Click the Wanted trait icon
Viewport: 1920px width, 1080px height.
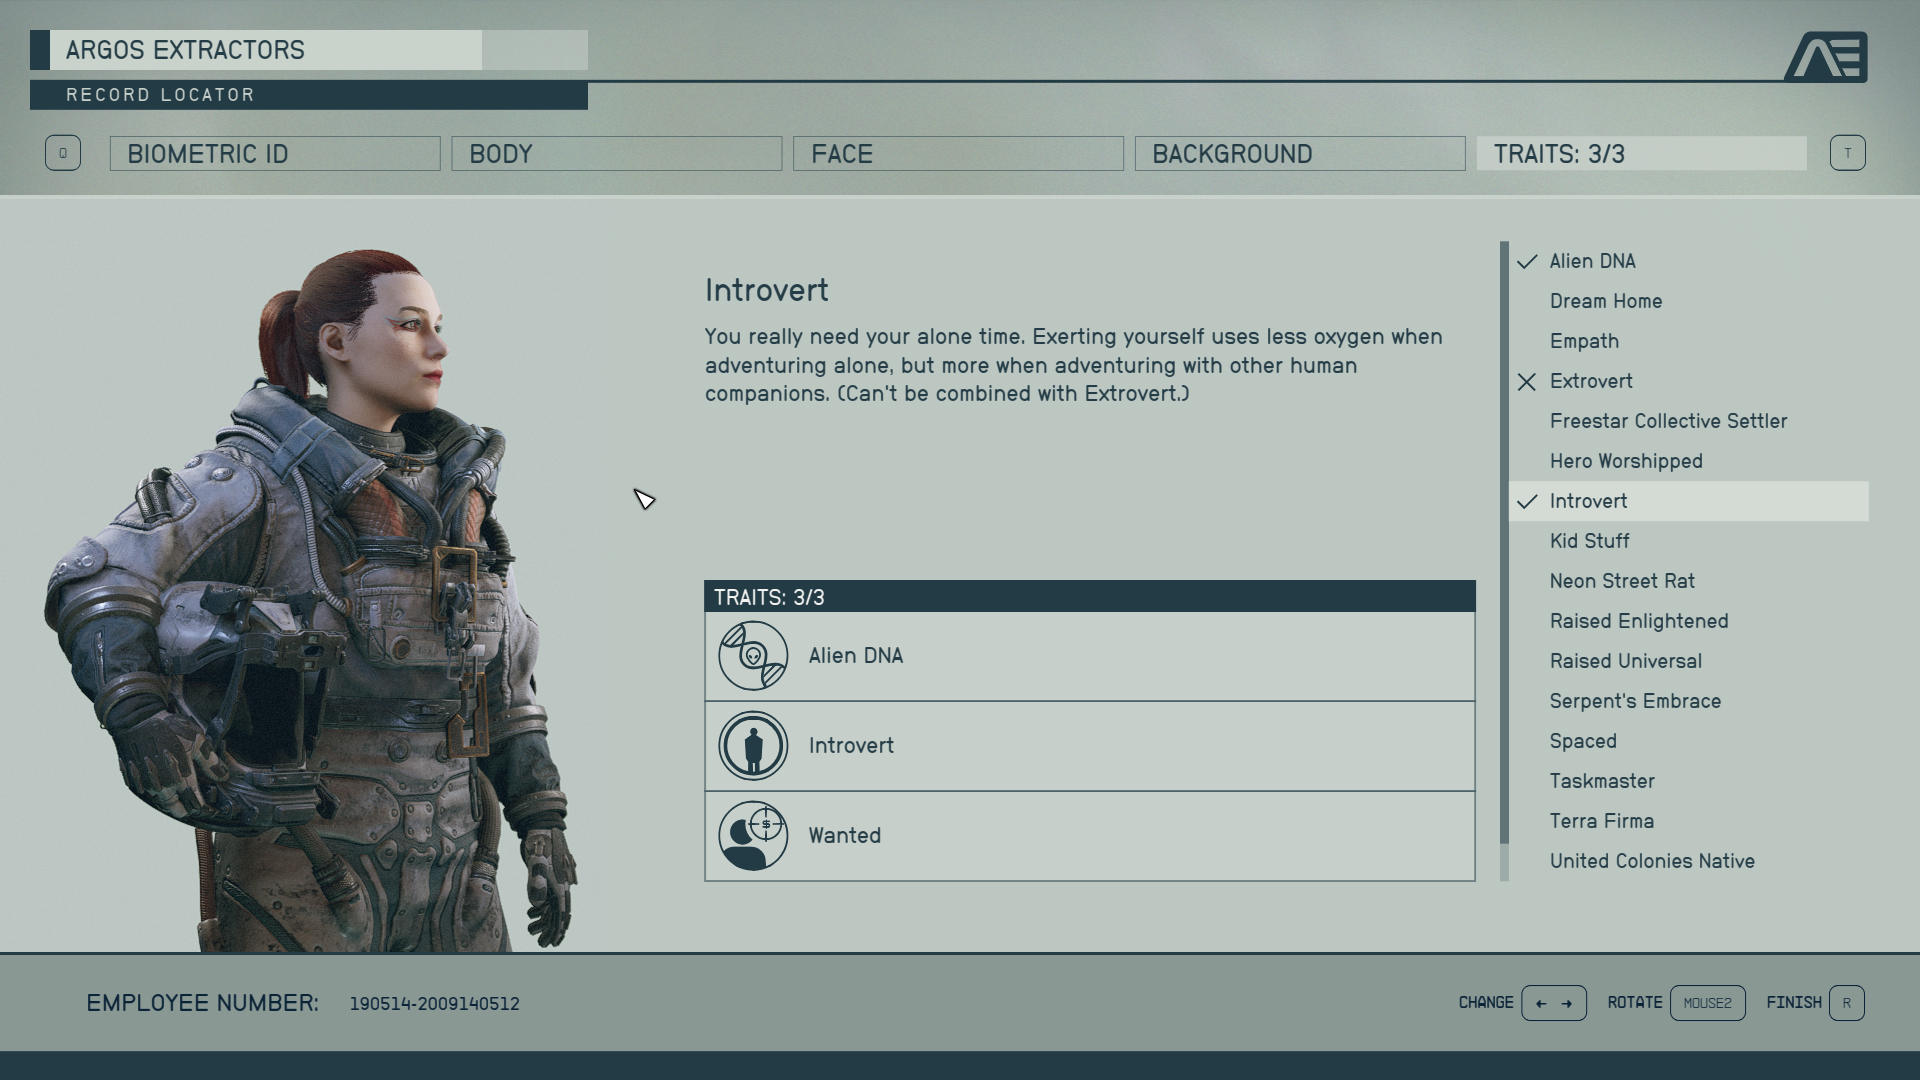click(x=753, y=835)
